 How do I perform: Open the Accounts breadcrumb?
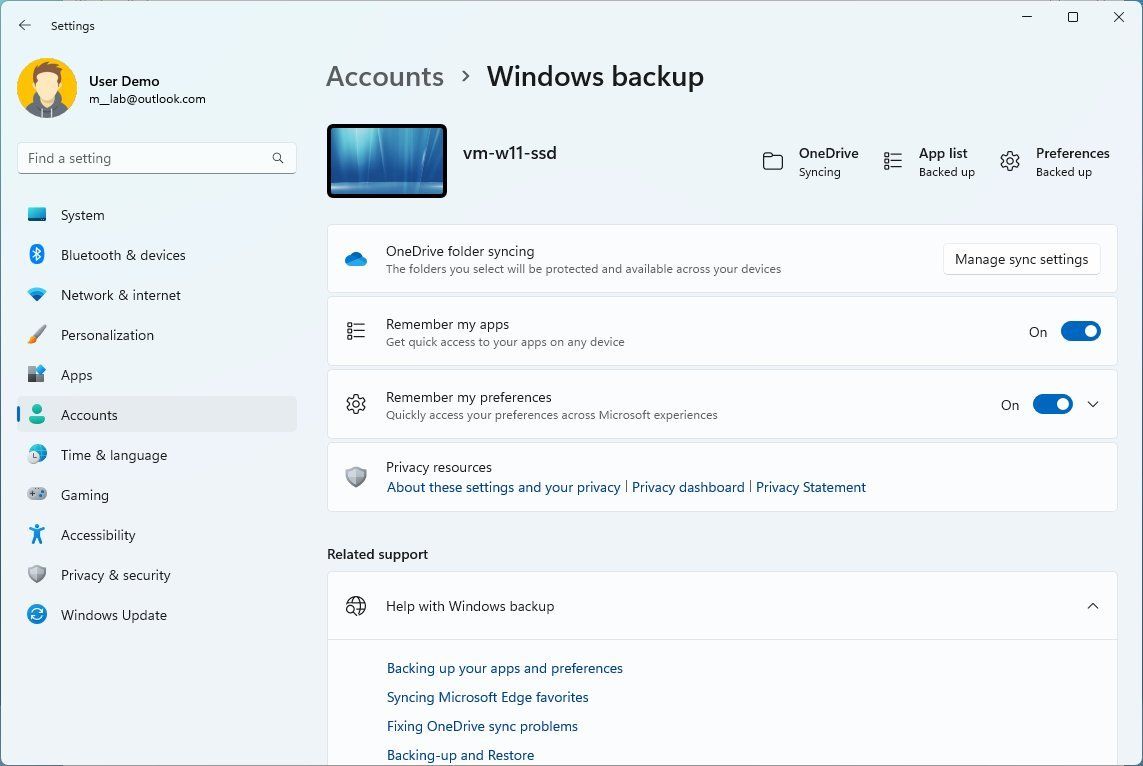click(x=384, y=76)
